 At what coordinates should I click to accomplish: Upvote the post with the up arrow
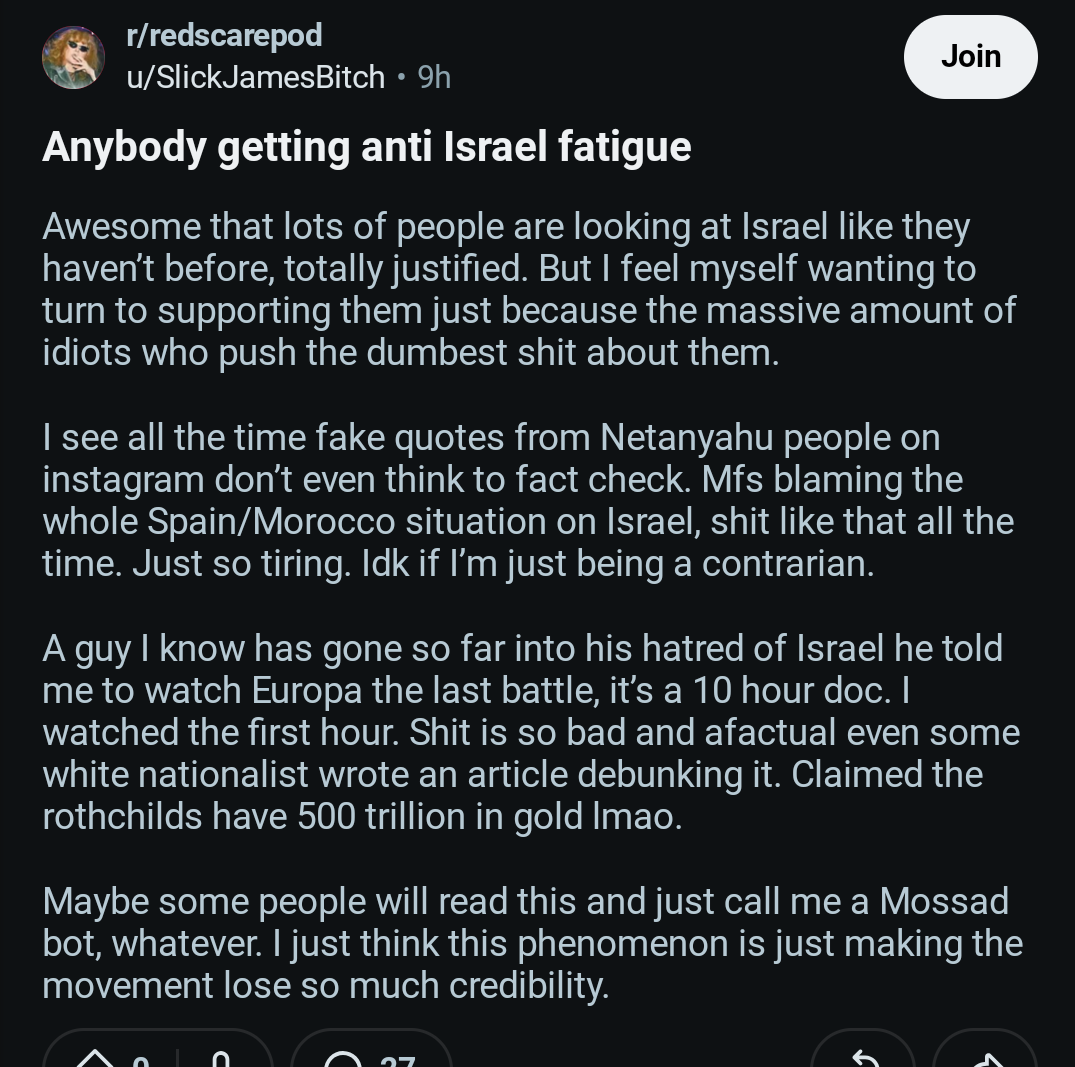click(x=95, y=1059)
